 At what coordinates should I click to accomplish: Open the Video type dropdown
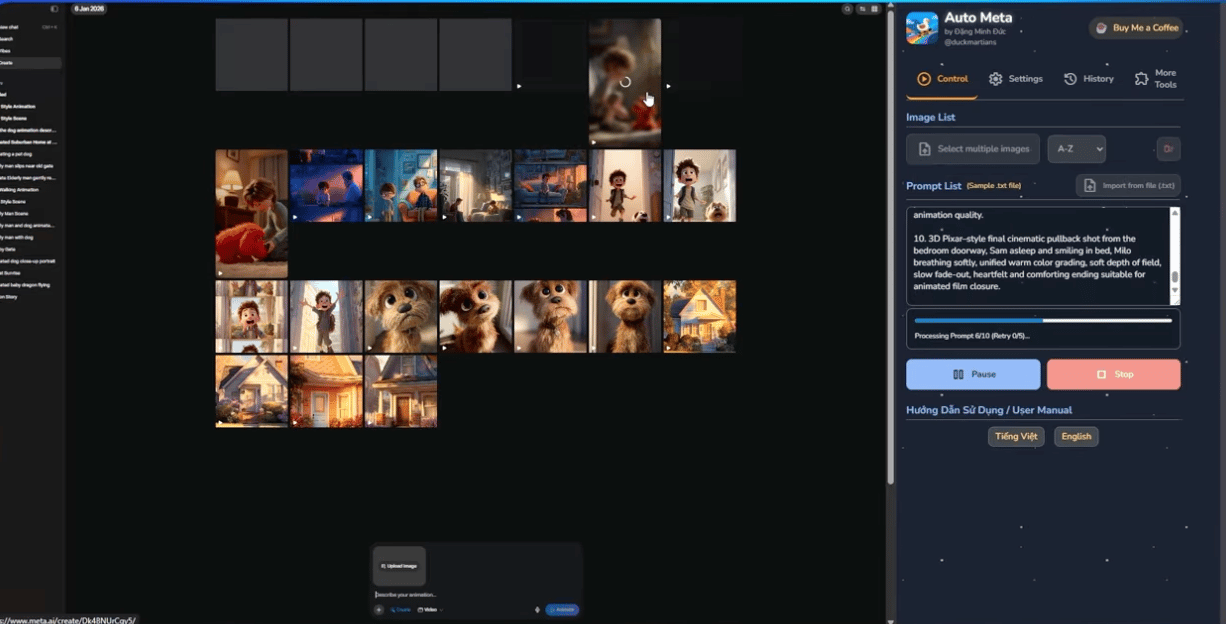point(432,610)
